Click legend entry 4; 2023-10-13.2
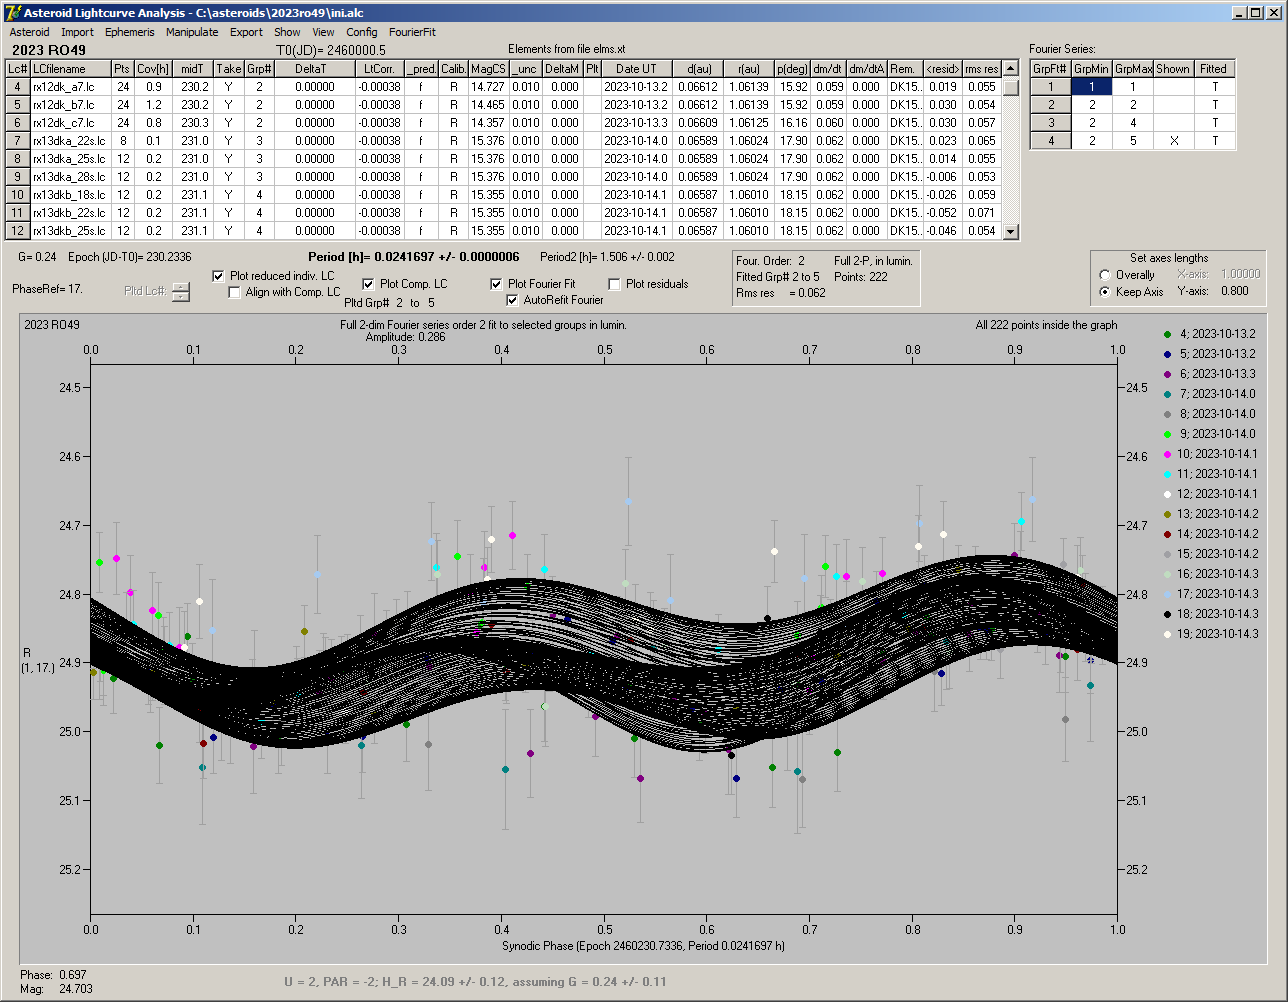Screen dimensions: 1288x1002 click(x=1209, y=334)
